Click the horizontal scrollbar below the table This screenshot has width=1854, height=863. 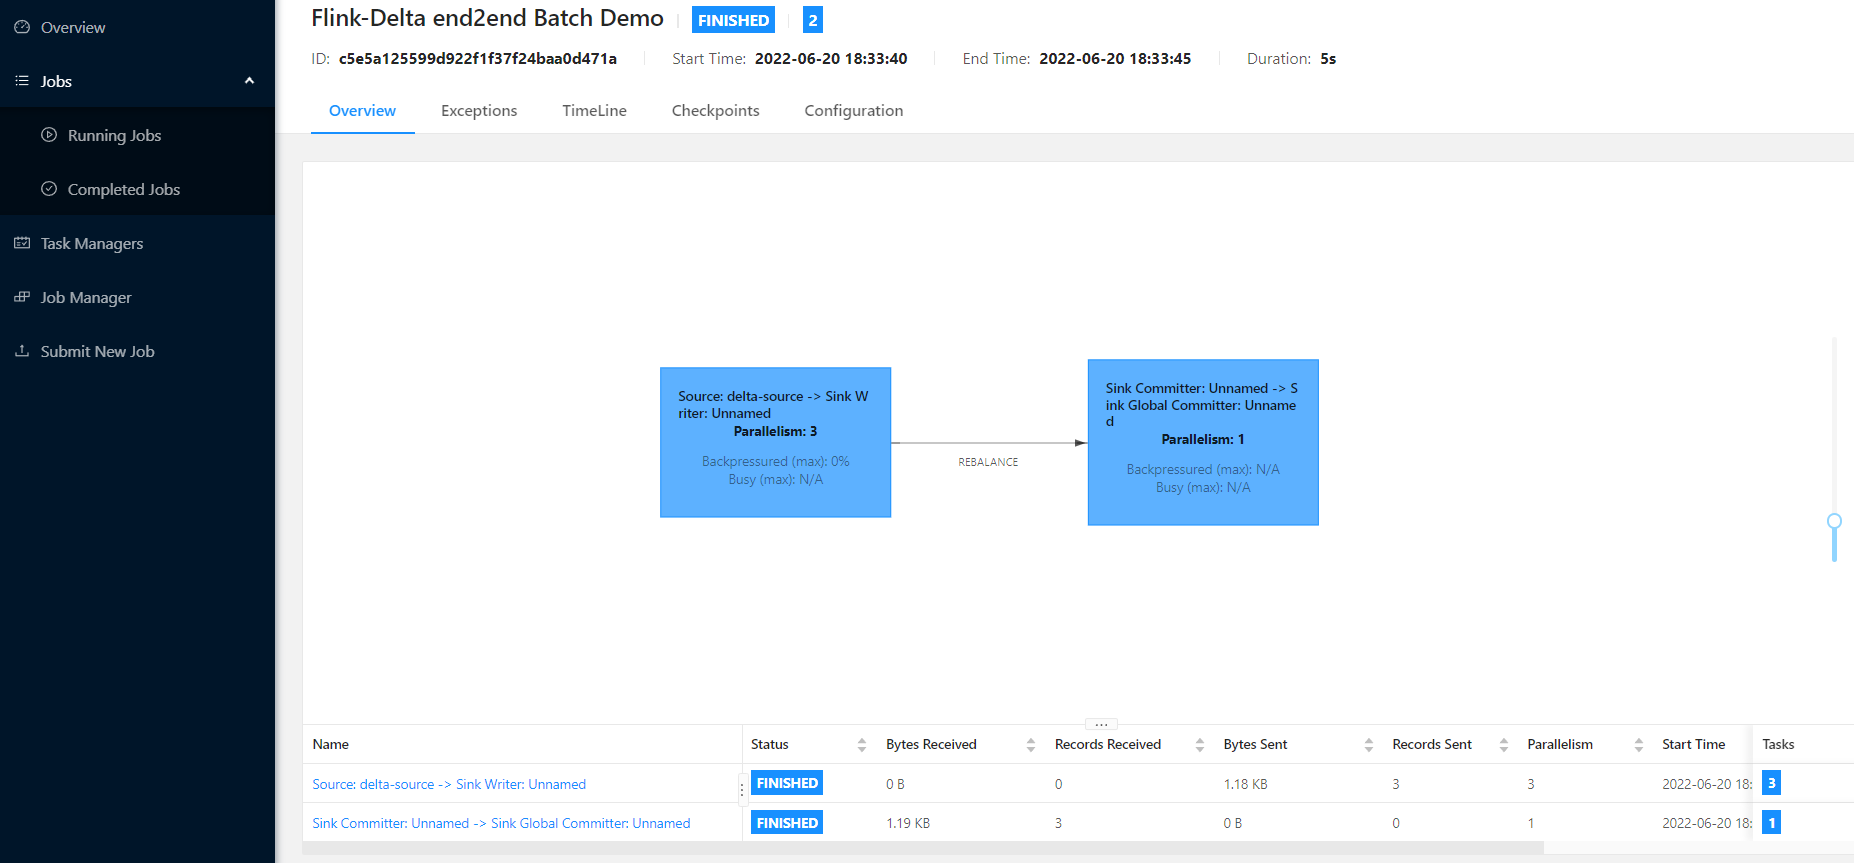[923, 848]
